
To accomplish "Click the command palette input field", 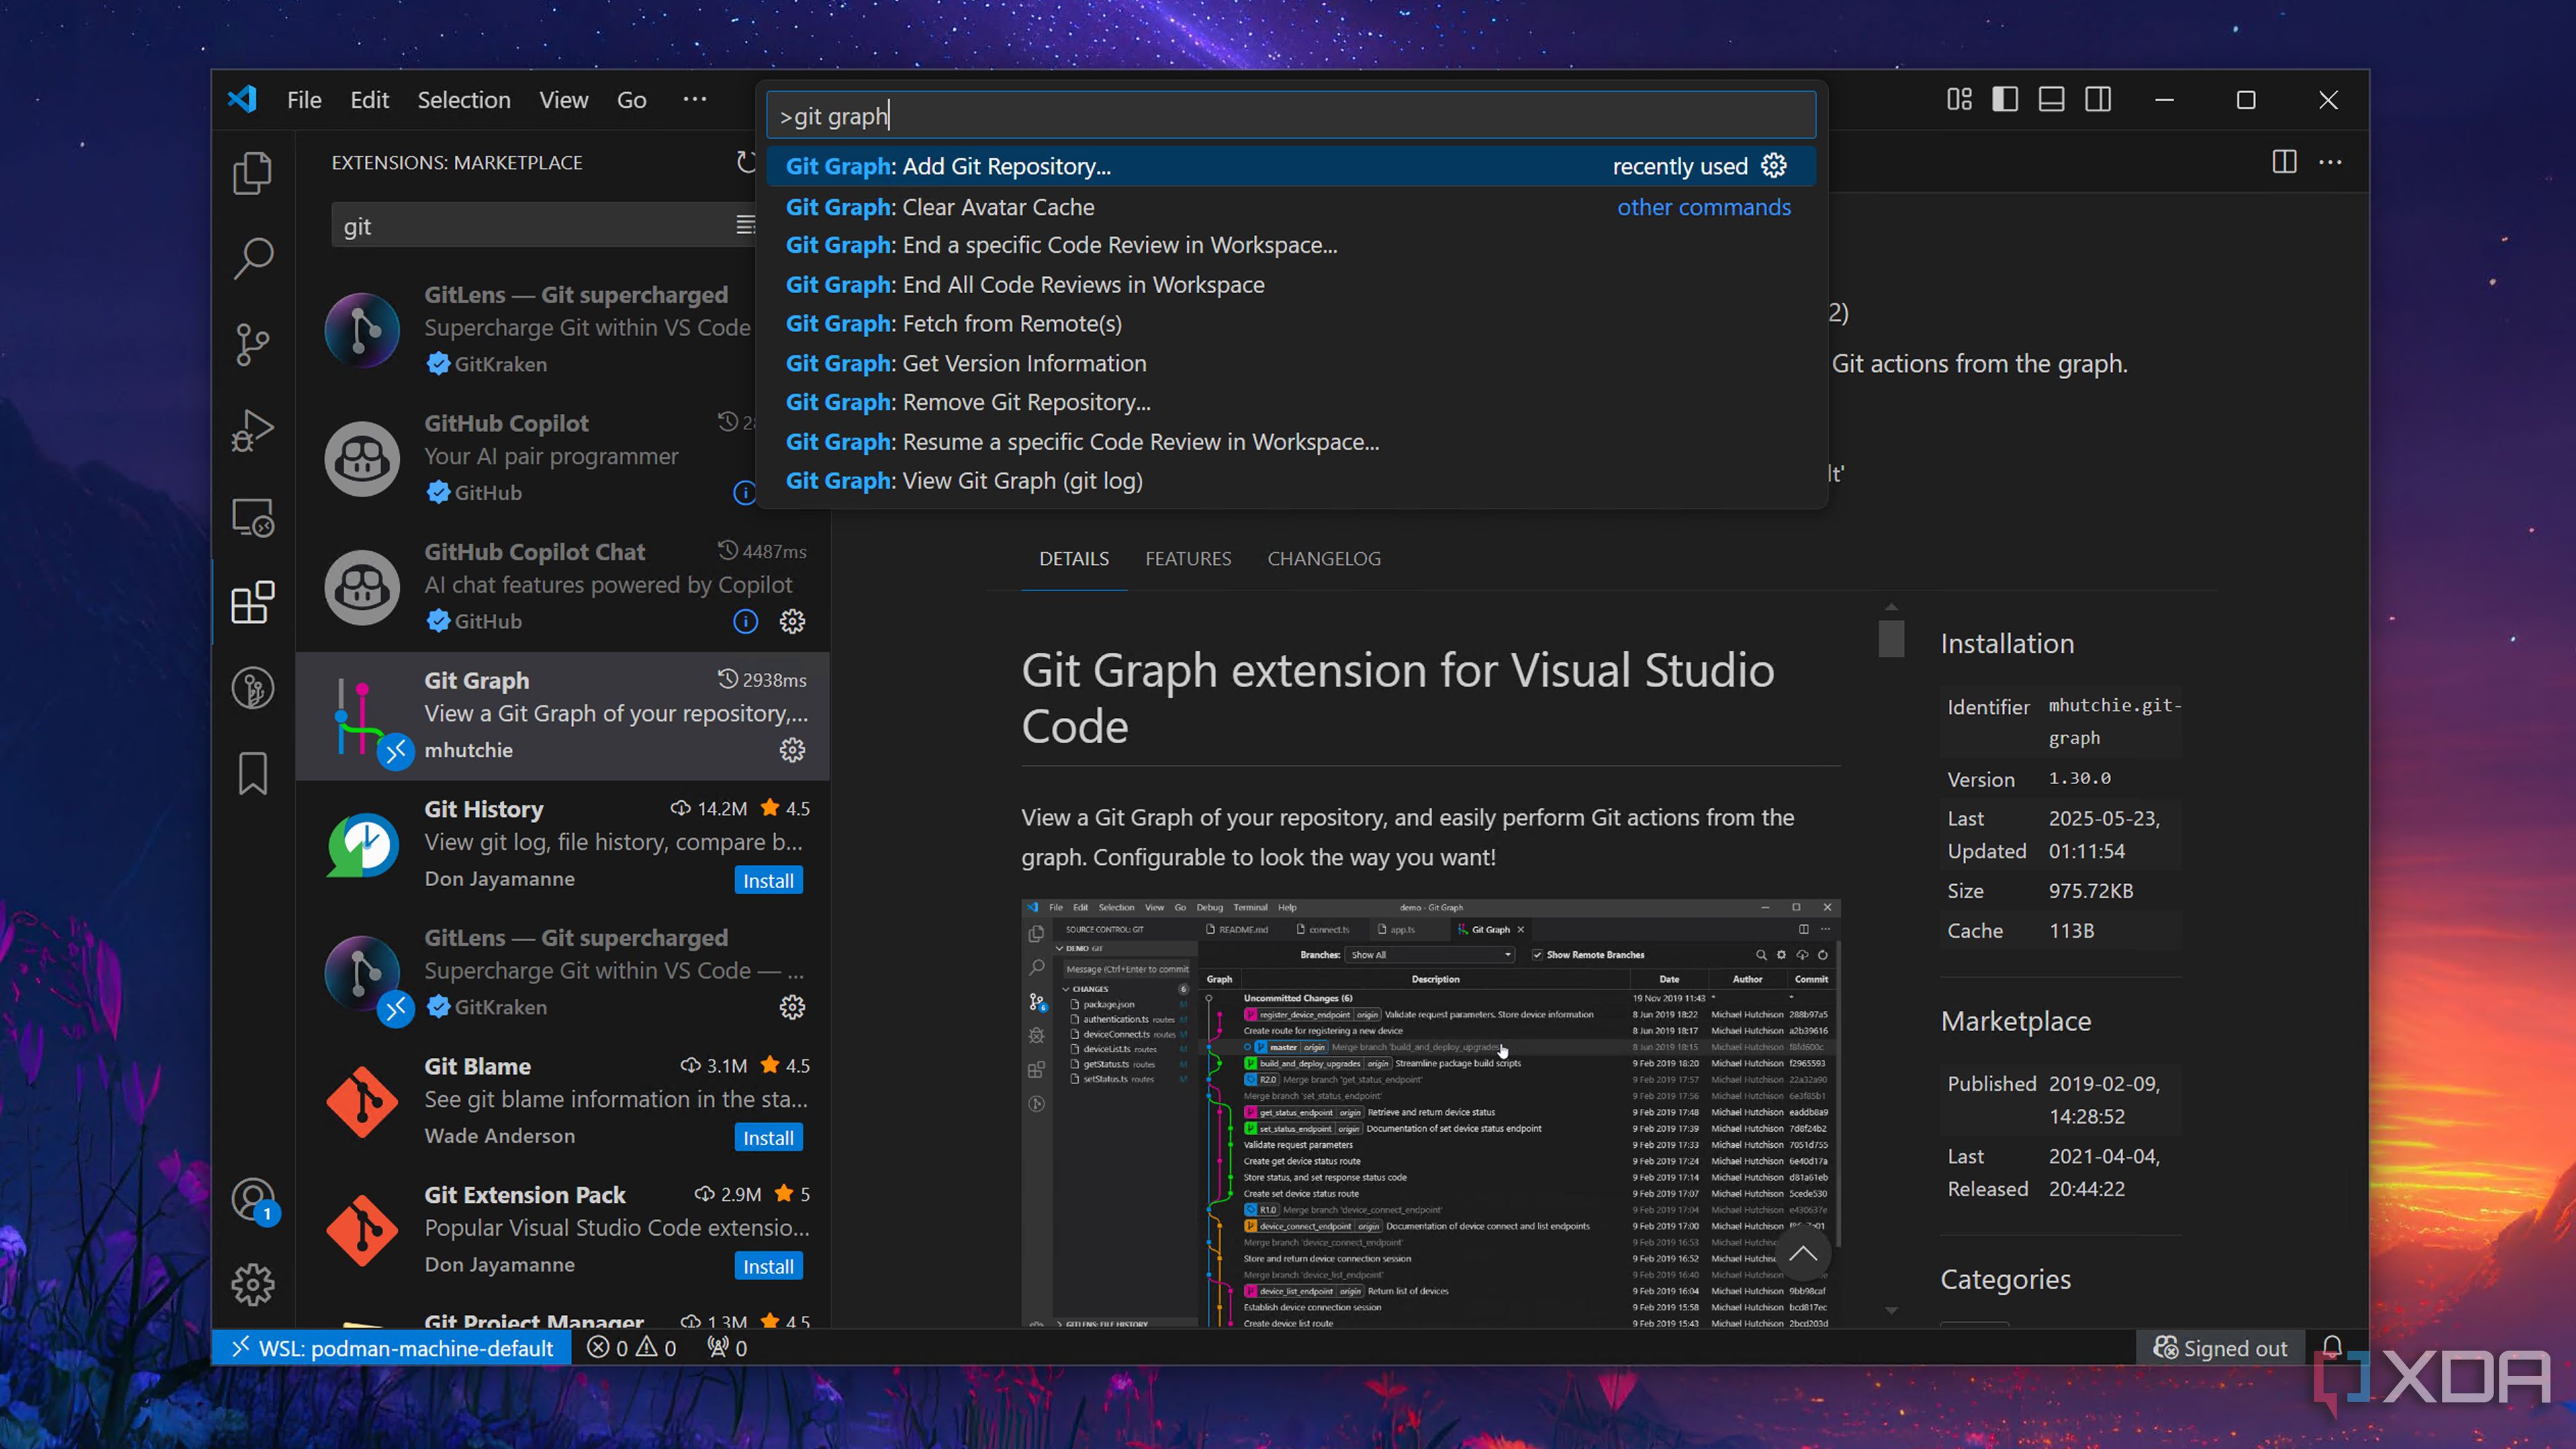I will [1290, 116].
